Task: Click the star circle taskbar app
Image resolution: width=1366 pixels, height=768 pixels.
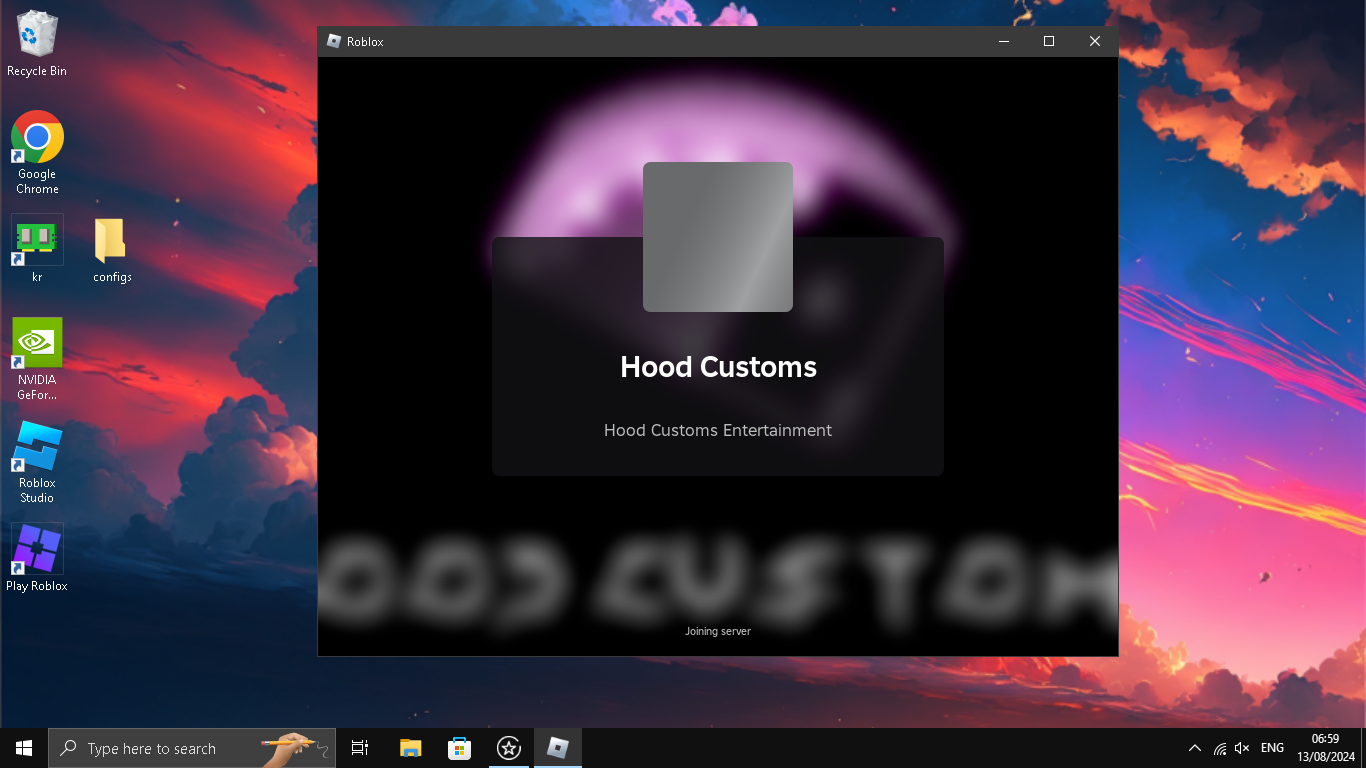Action: pos(509,748)
